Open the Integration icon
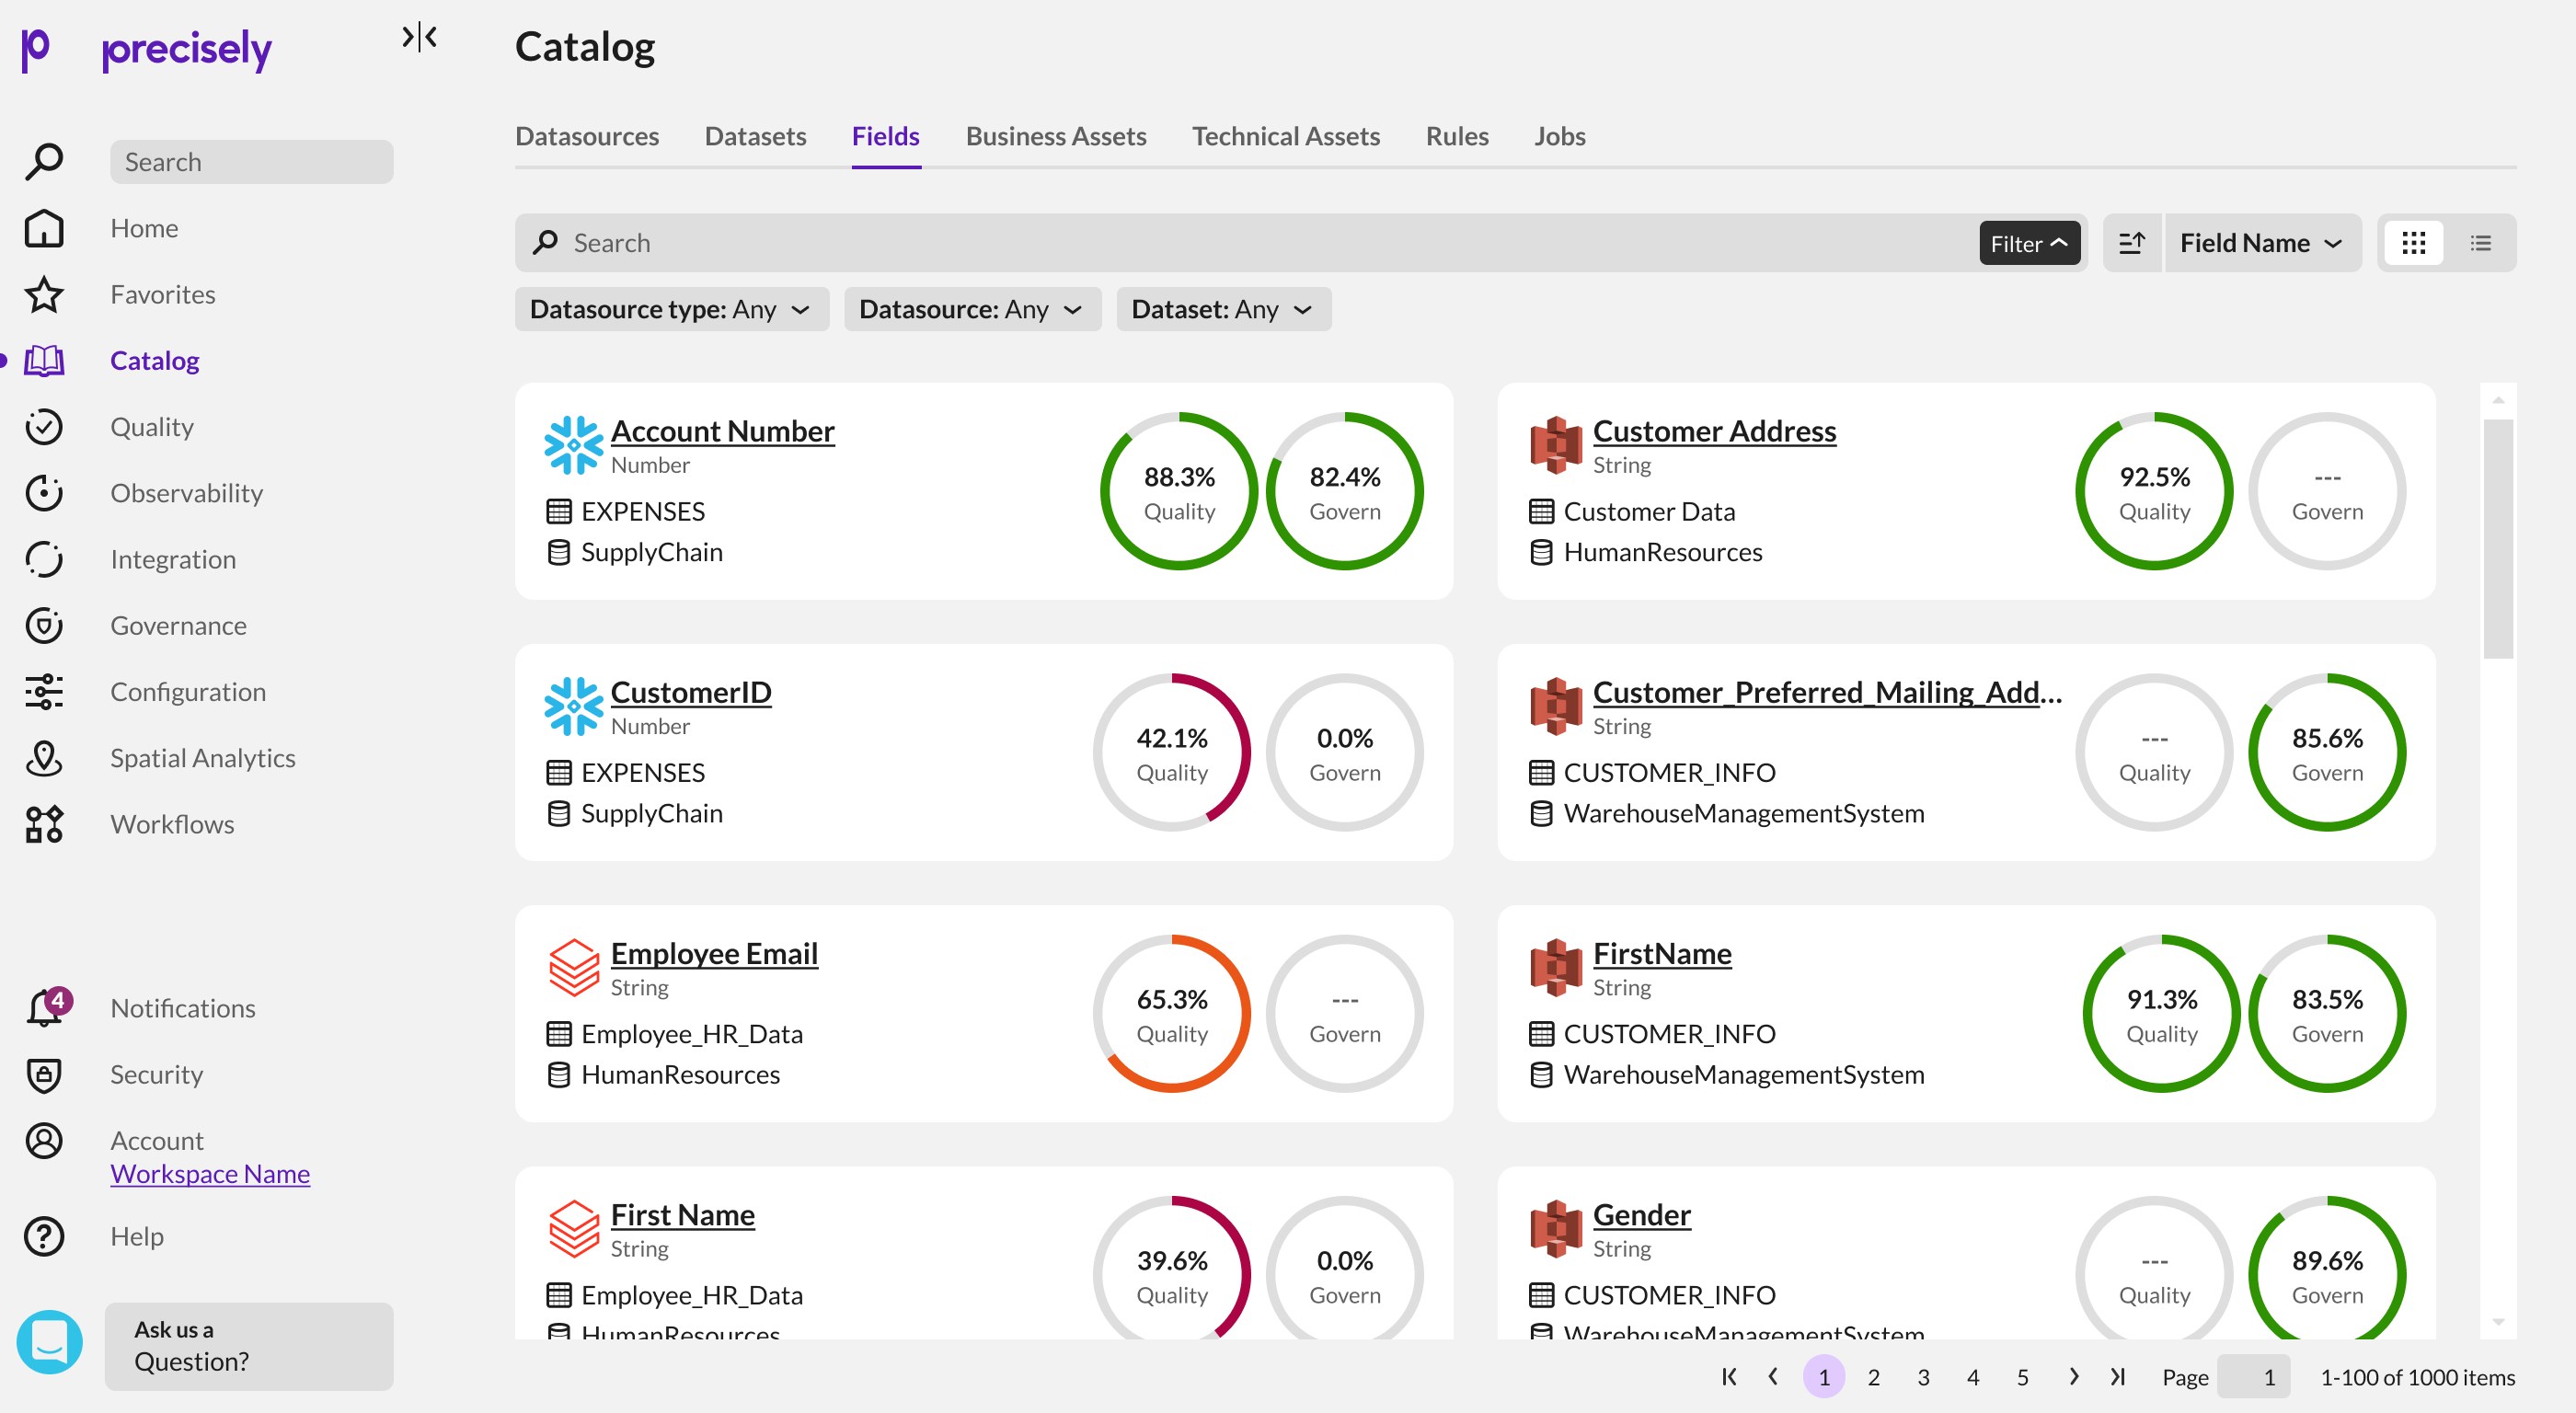This screenshot has width=2576, height=1413. point(44,559)
